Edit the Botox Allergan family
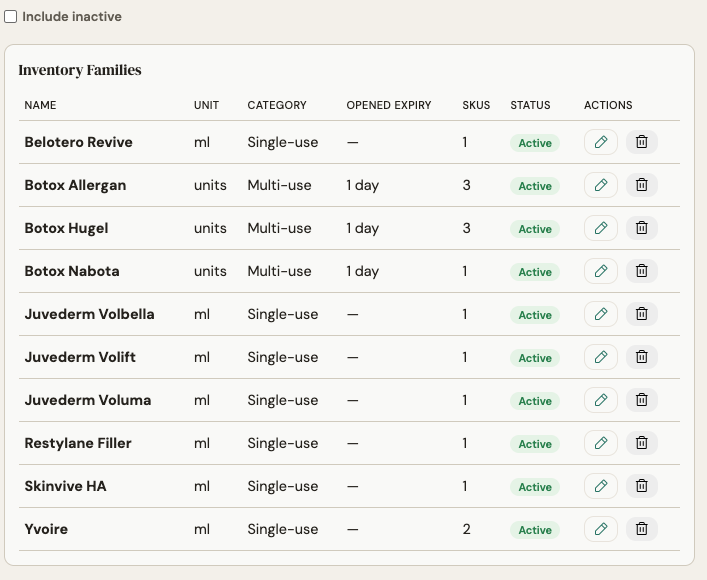 tap(601, 185)
